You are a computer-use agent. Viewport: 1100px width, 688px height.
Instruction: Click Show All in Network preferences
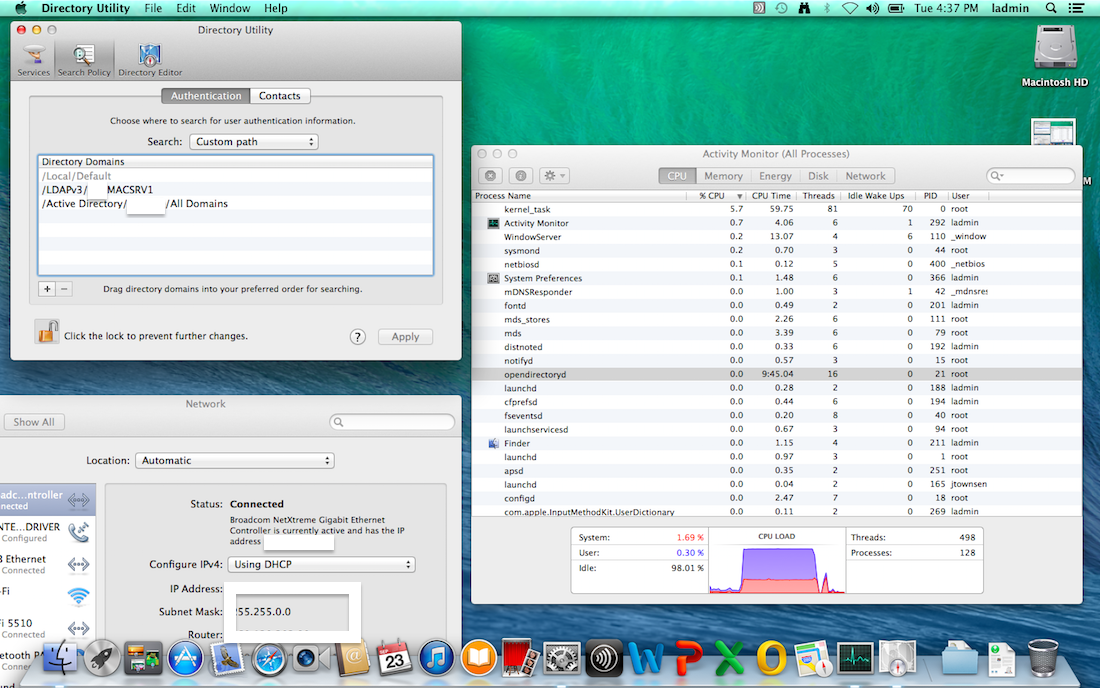[x=34, y=422]
